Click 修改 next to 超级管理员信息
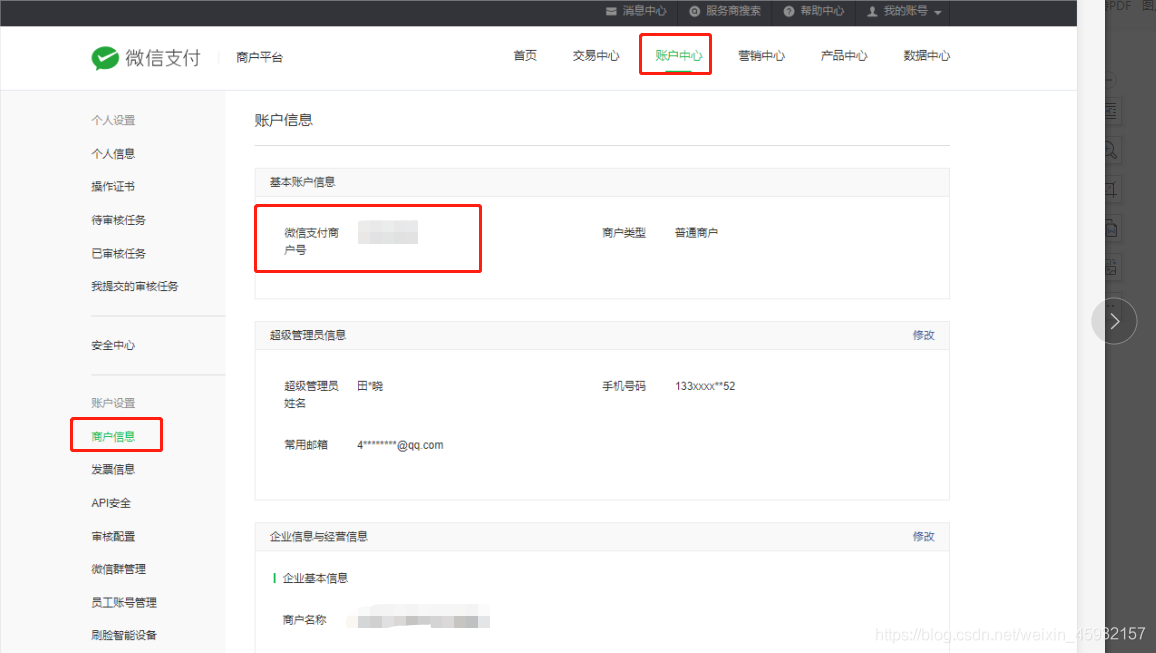Viewport: 1156px width, 653px height. click(x=923, y=335)
